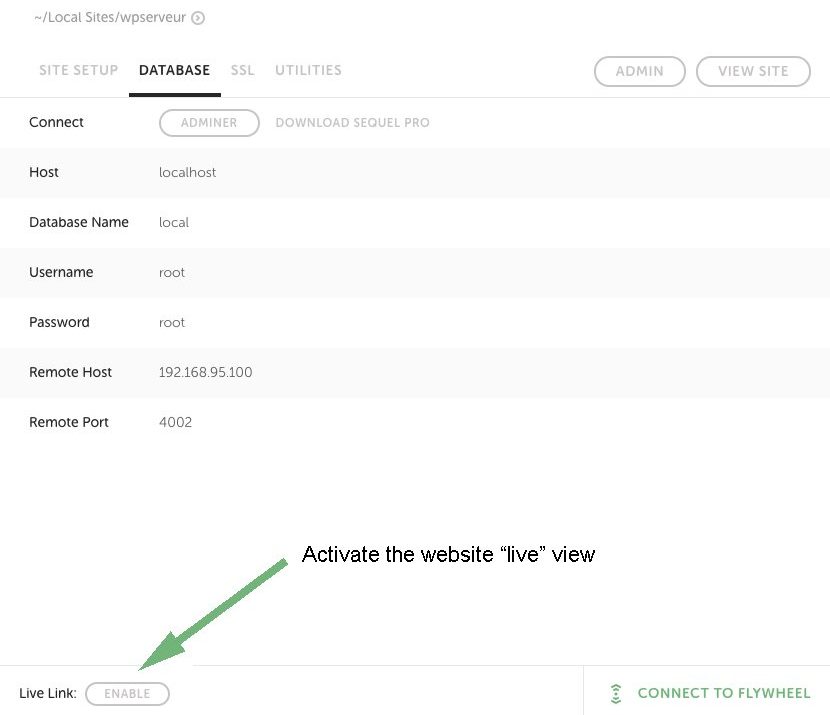
Task: Enable the Live Link
Action: [127, 694]
